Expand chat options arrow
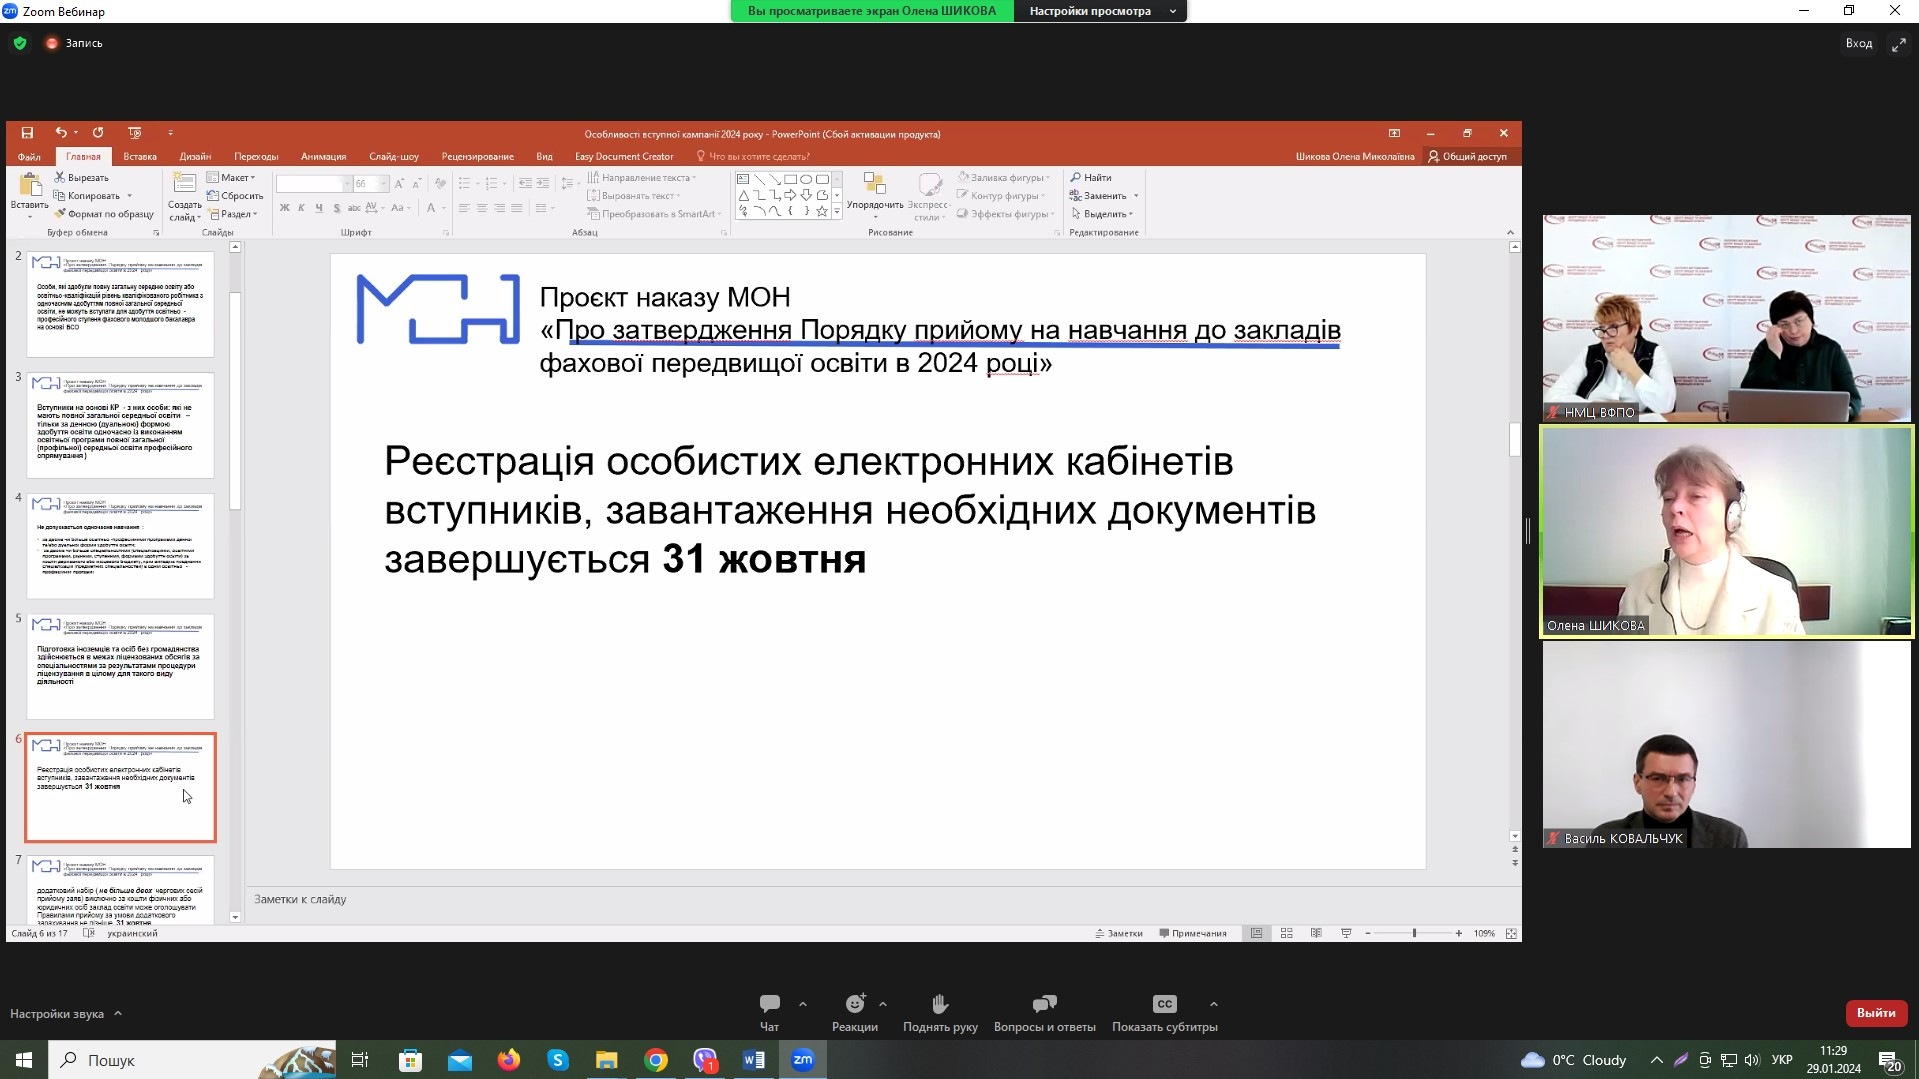Image resolution: width=1919 pixels, height=1079 pixels. pyautogui.click(x=802, y=1004)
